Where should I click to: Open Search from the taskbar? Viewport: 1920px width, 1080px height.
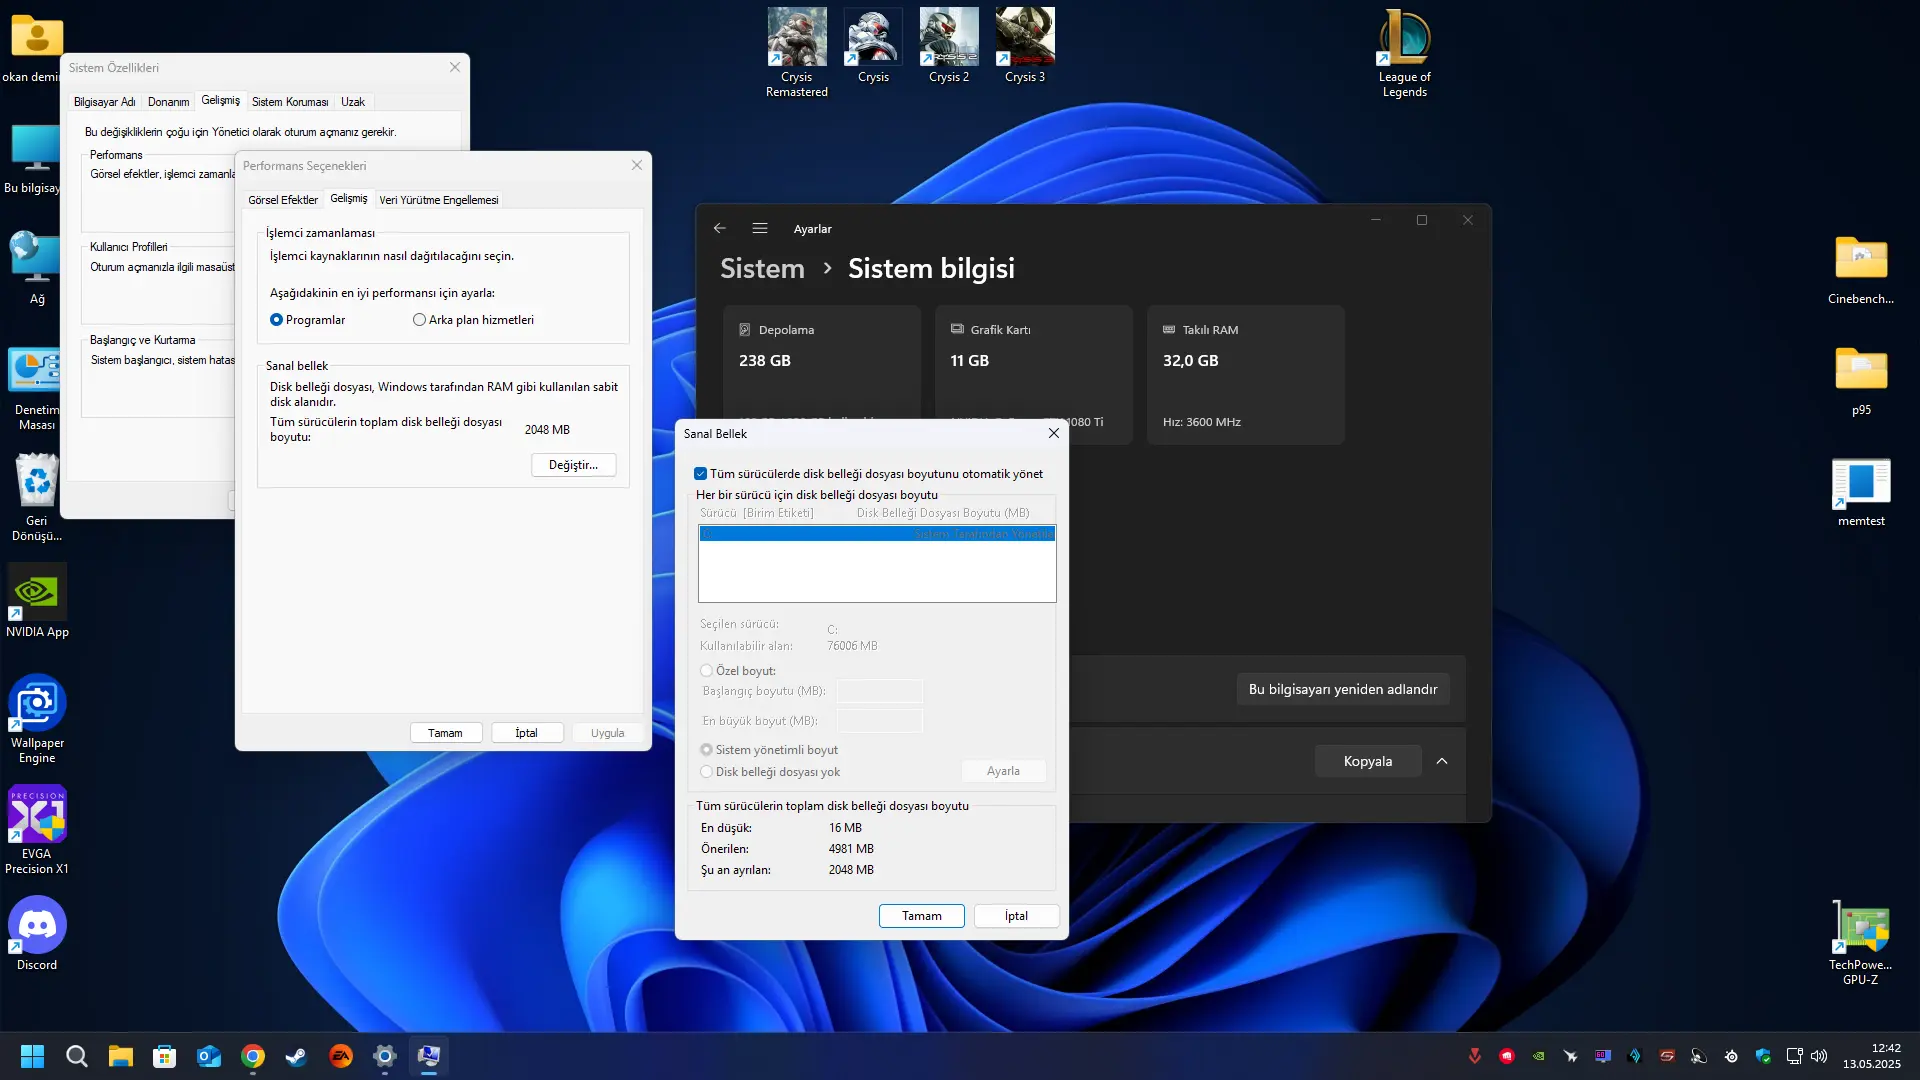point(77,1056)
